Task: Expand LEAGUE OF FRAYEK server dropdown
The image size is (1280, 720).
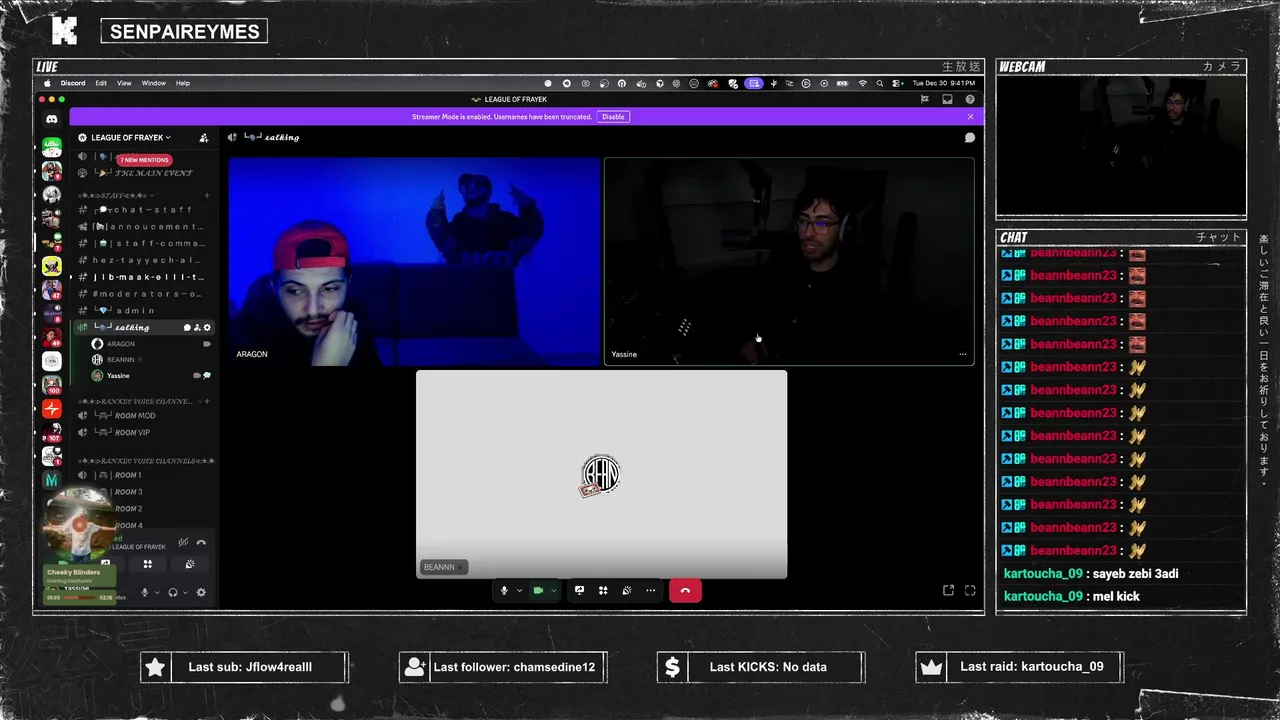Action: (x=131, y=138)
